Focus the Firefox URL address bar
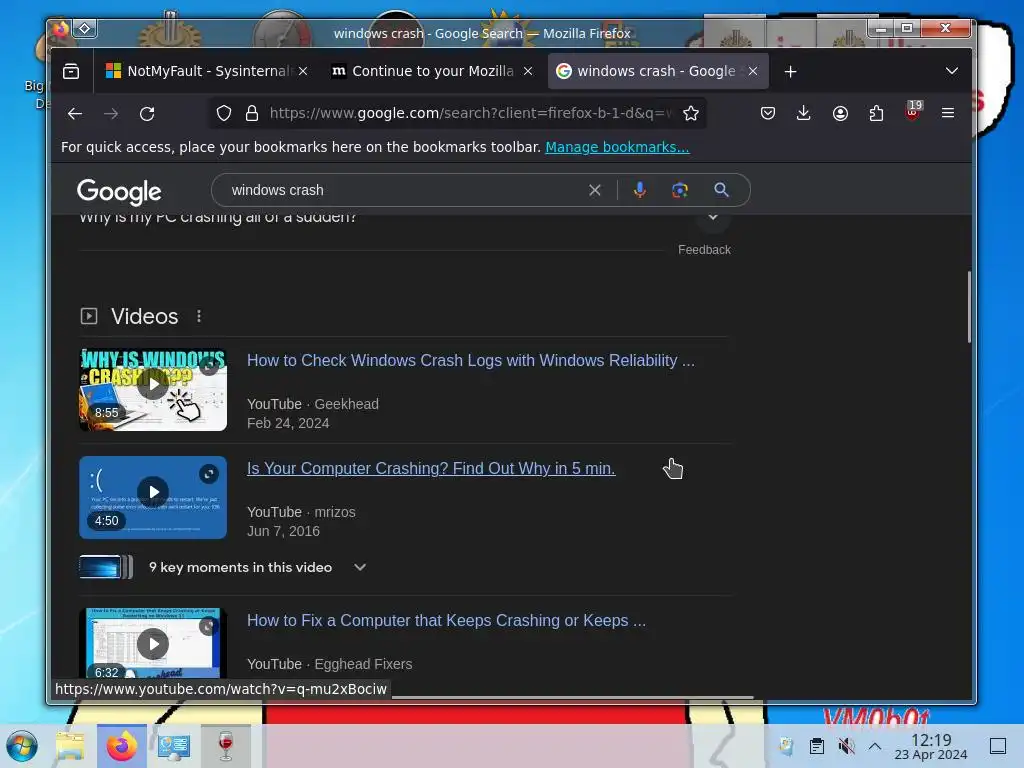Image resolution: width=1024 pixels, height=768 pixels. pos(470,114)
